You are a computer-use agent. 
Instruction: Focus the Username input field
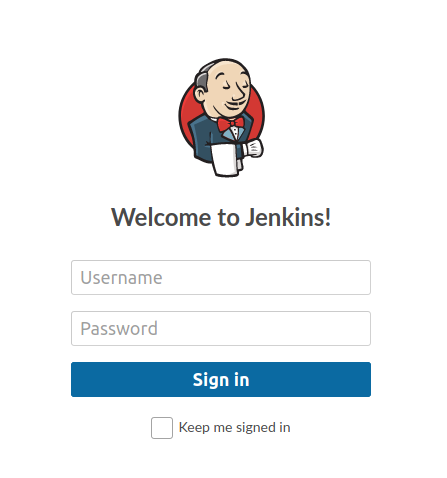click(x=221, y=277)
